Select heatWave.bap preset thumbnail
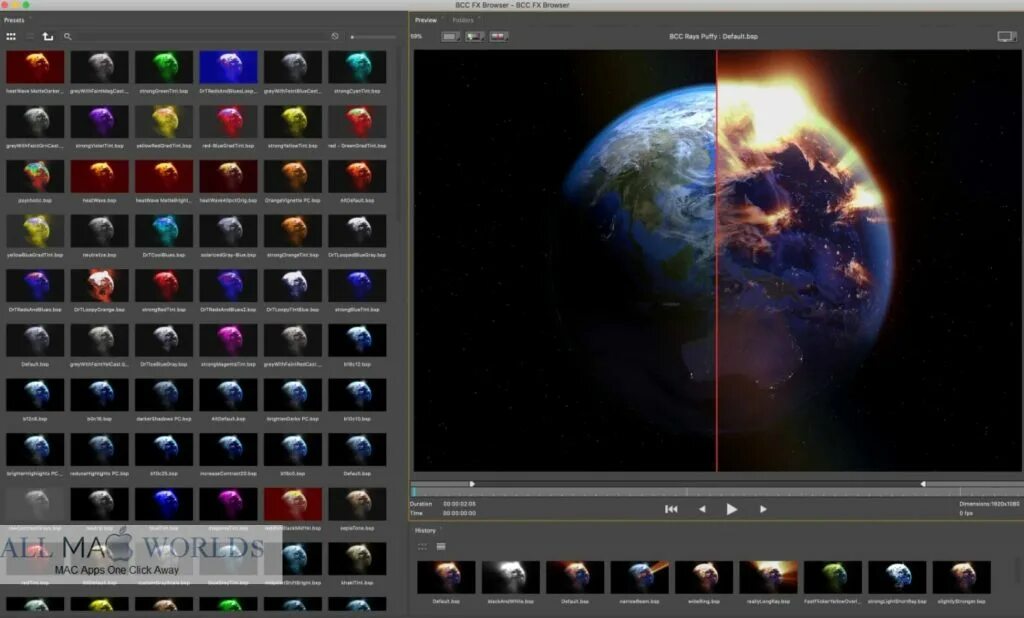The width and height of the screenshot is (1024, 618). pyautogui.click(x=99, y=176)
